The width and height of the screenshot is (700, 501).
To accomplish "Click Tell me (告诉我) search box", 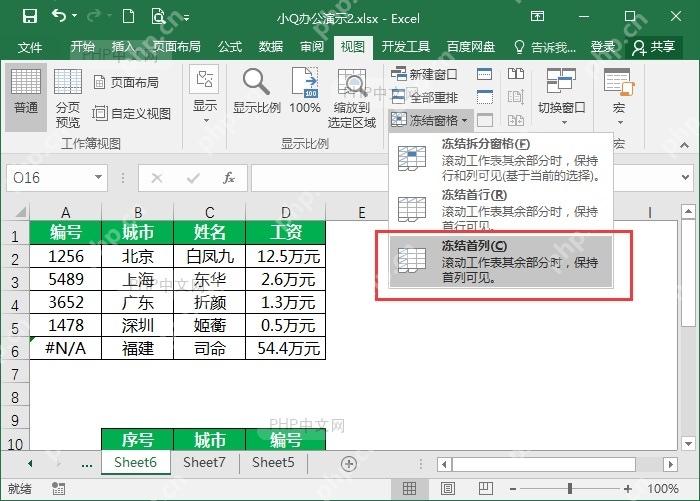I will [x=545, y=46].
